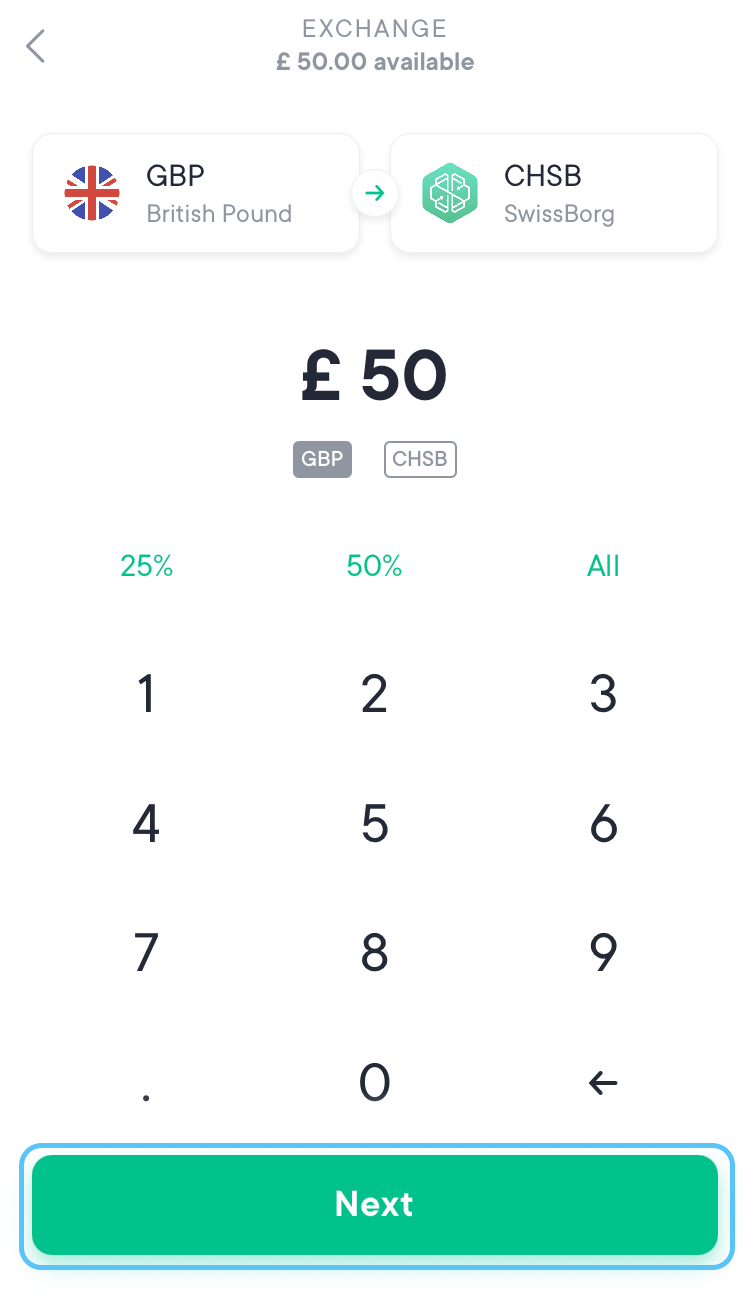Open the CHSB SwissBorg selector
The image size is (750, 1295).
click(x=554, y=193)
